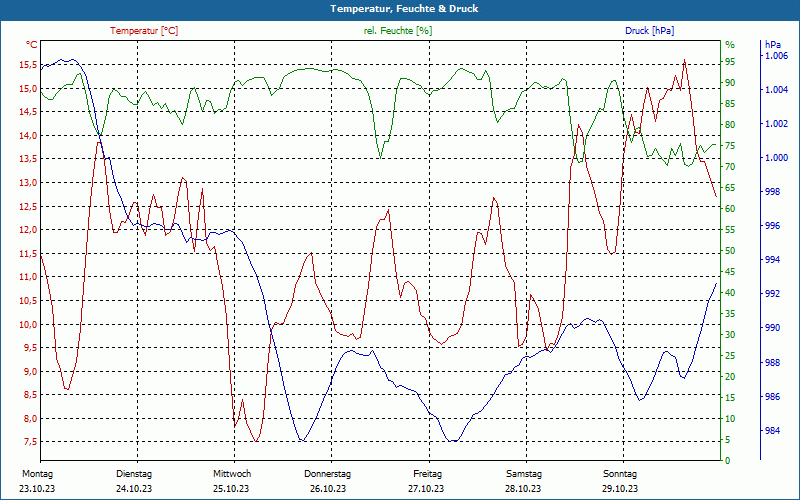Select the red 'Temperatur [°C]' legend label
Image resolution: width=800 pixels, height=500 pixels.
144,31
